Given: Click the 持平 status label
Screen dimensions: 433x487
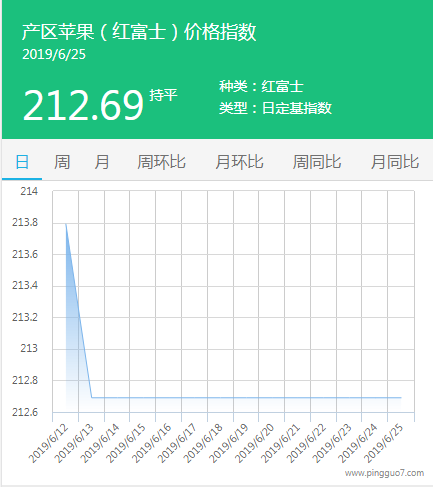Looking at the screenshot, I should coord(163,95).
